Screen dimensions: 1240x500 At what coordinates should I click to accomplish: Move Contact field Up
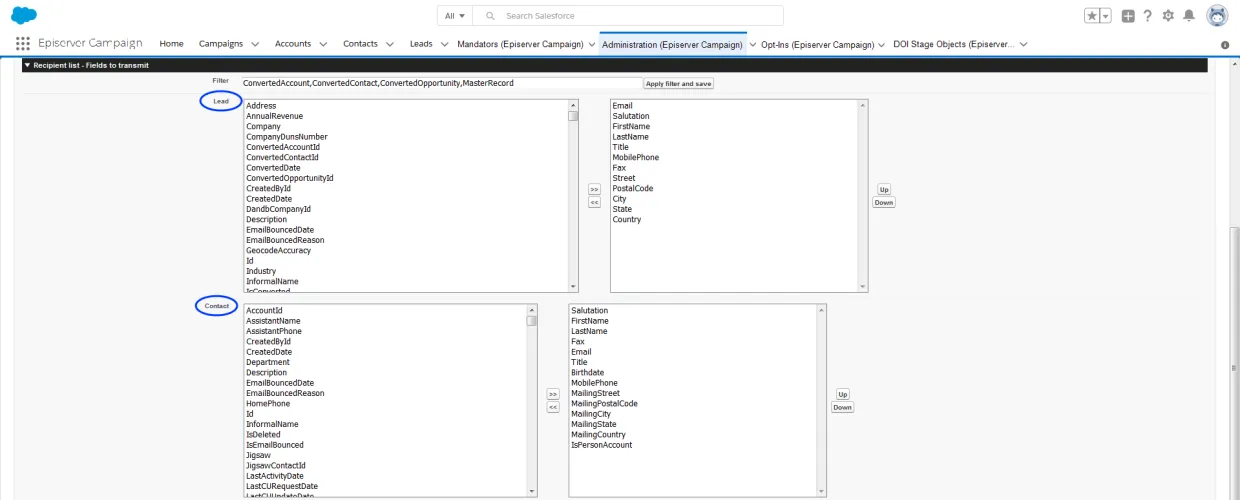point(842,394)
